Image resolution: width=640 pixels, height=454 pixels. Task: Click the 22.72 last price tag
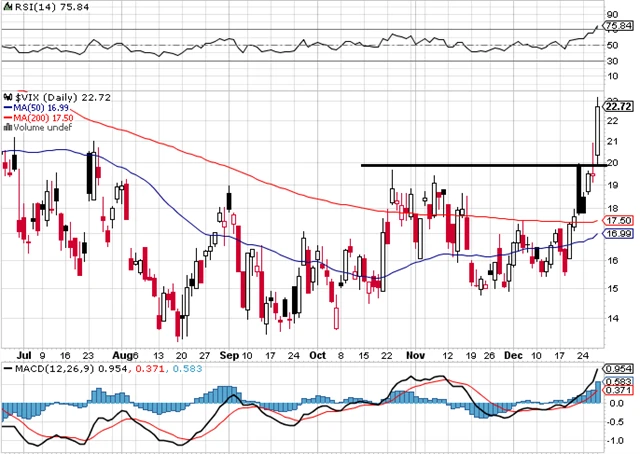click(619, 107)
